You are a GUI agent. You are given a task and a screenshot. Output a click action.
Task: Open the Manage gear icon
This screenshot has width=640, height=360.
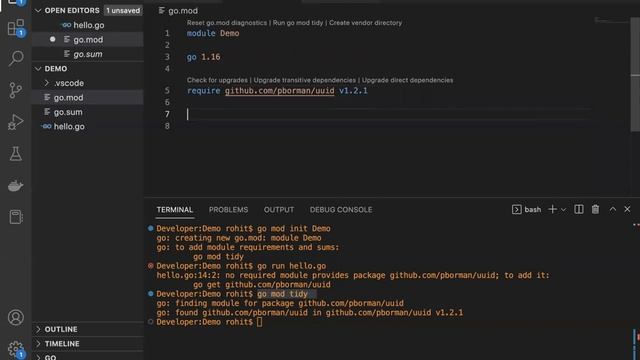click(16, 349)
